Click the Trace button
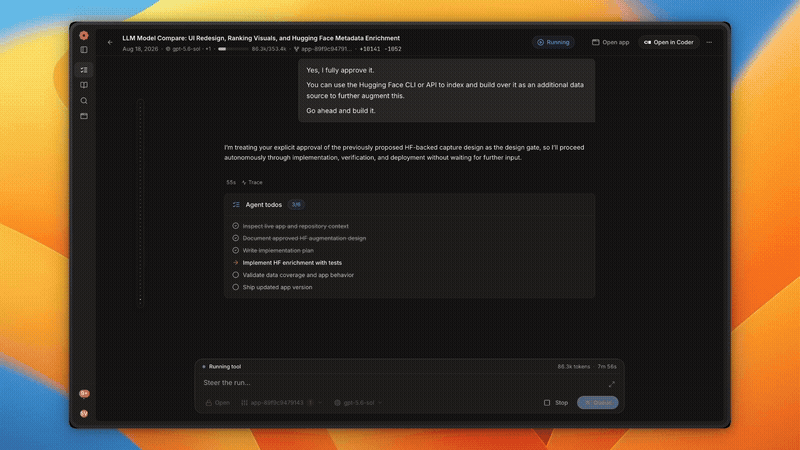The image size is (800, 450). [252, 182]
